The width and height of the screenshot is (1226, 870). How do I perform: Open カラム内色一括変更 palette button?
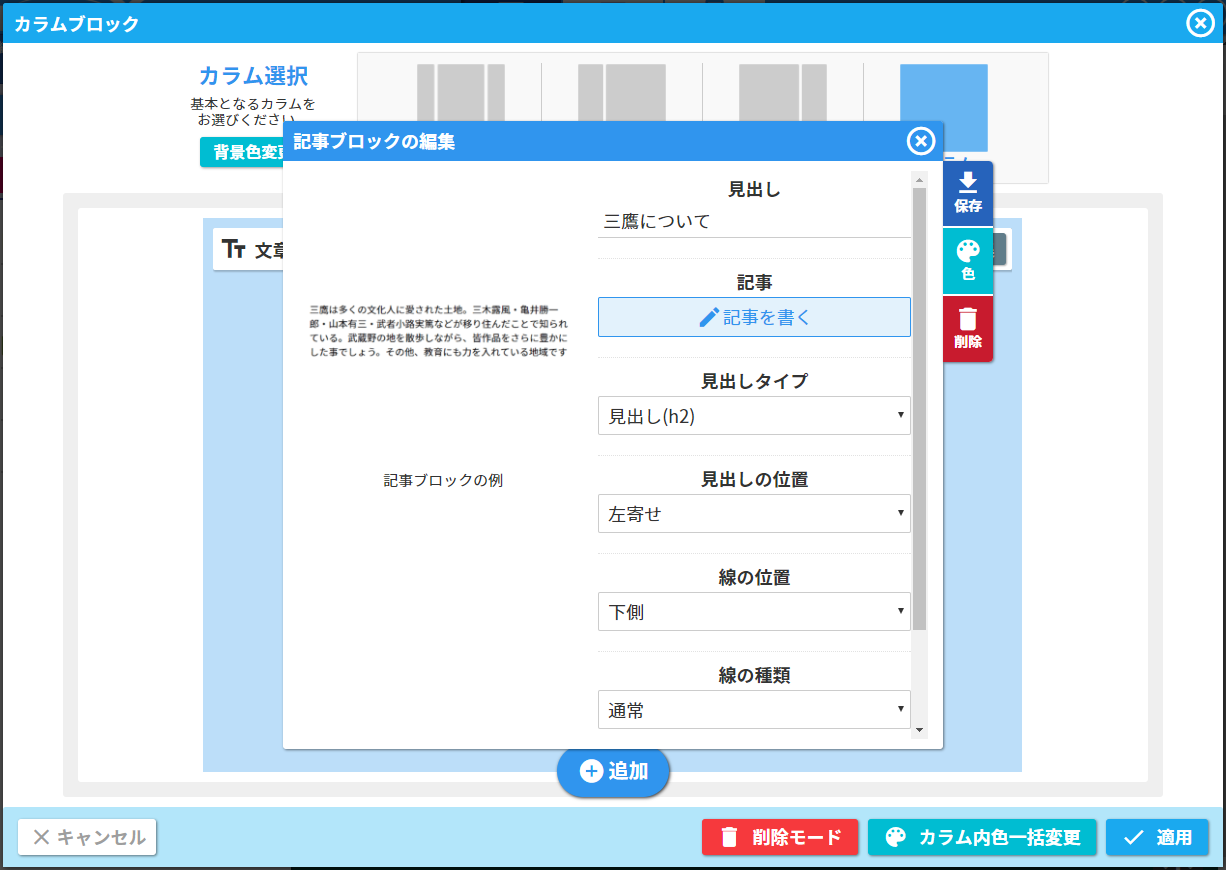(982, 837)
